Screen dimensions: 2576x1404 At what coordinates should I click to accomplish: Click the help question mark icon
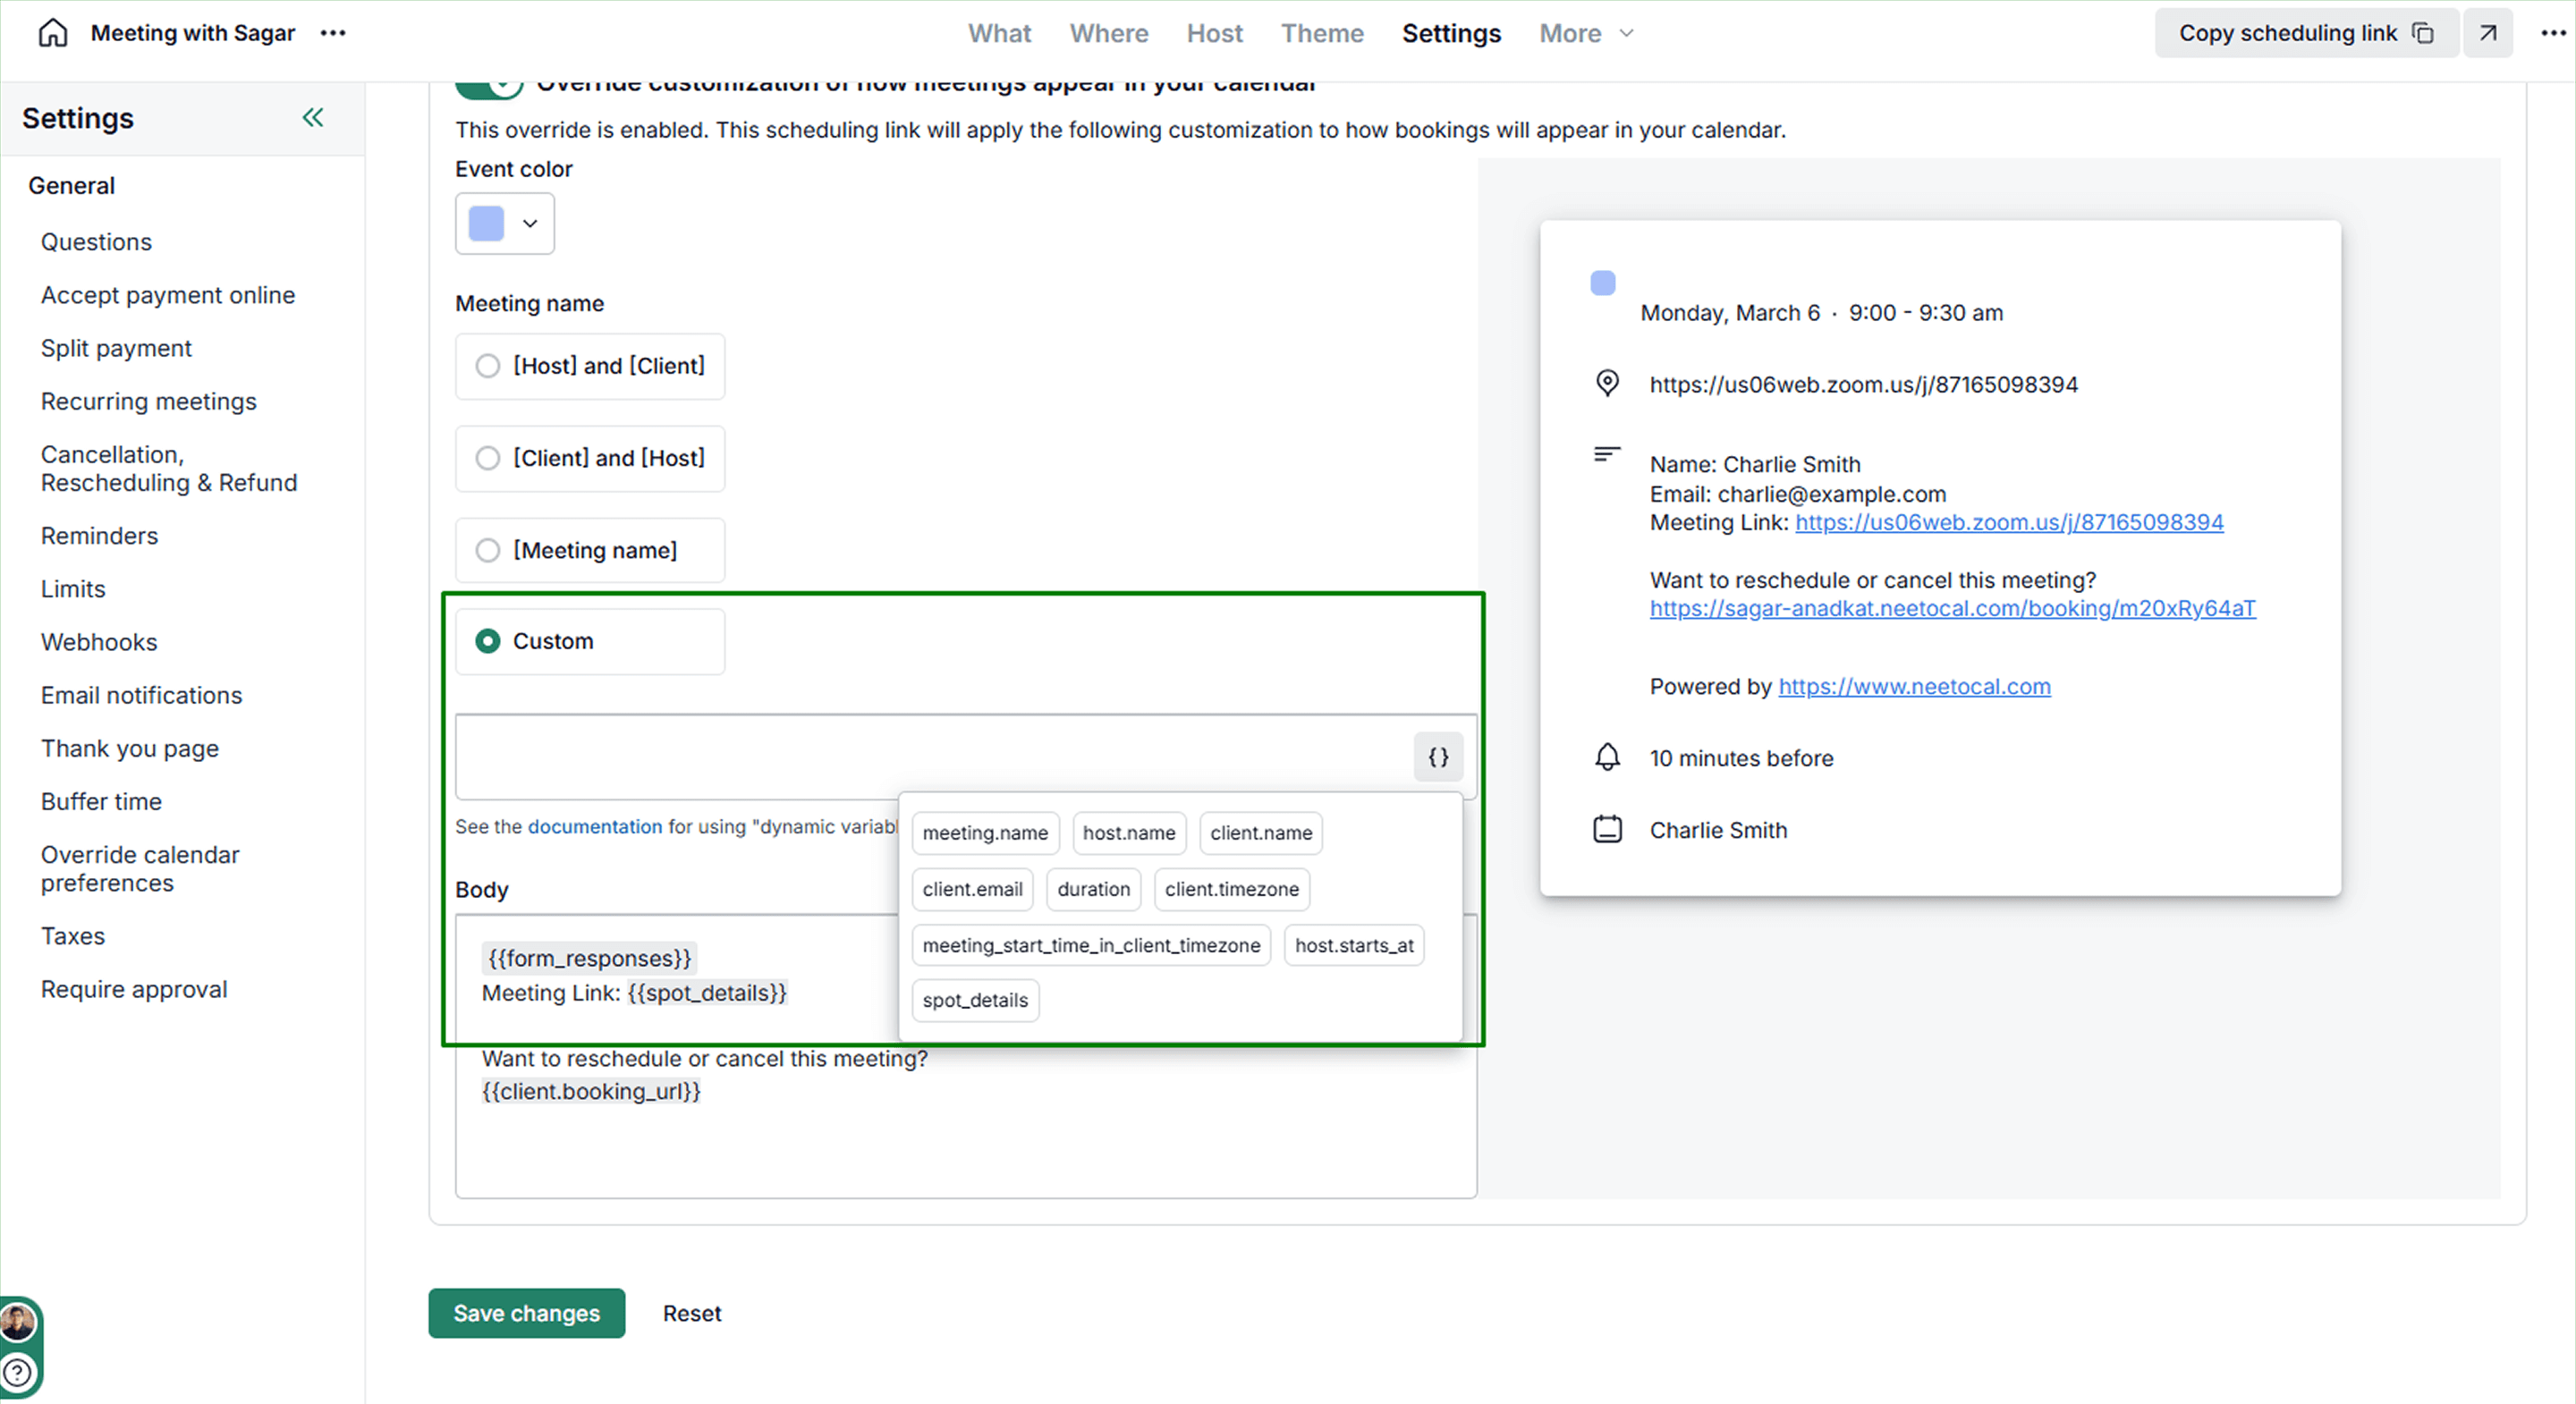pyautogui.click(x=18, y=1373)
